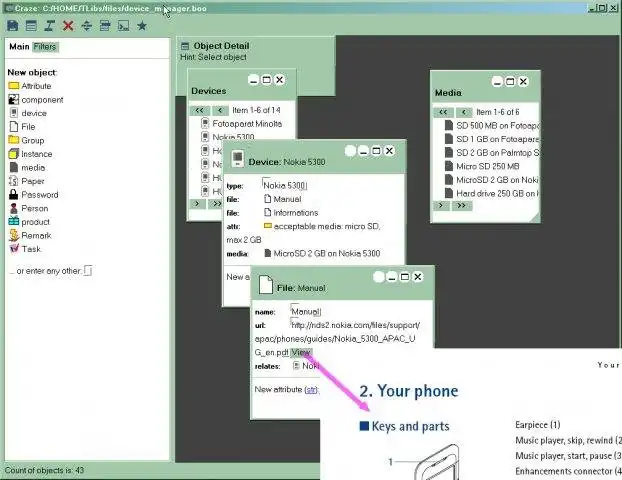The height and width of the screenshot is (480, 622).
Task: Click the stacked windows toolbar icon
Action: point(105,26)
